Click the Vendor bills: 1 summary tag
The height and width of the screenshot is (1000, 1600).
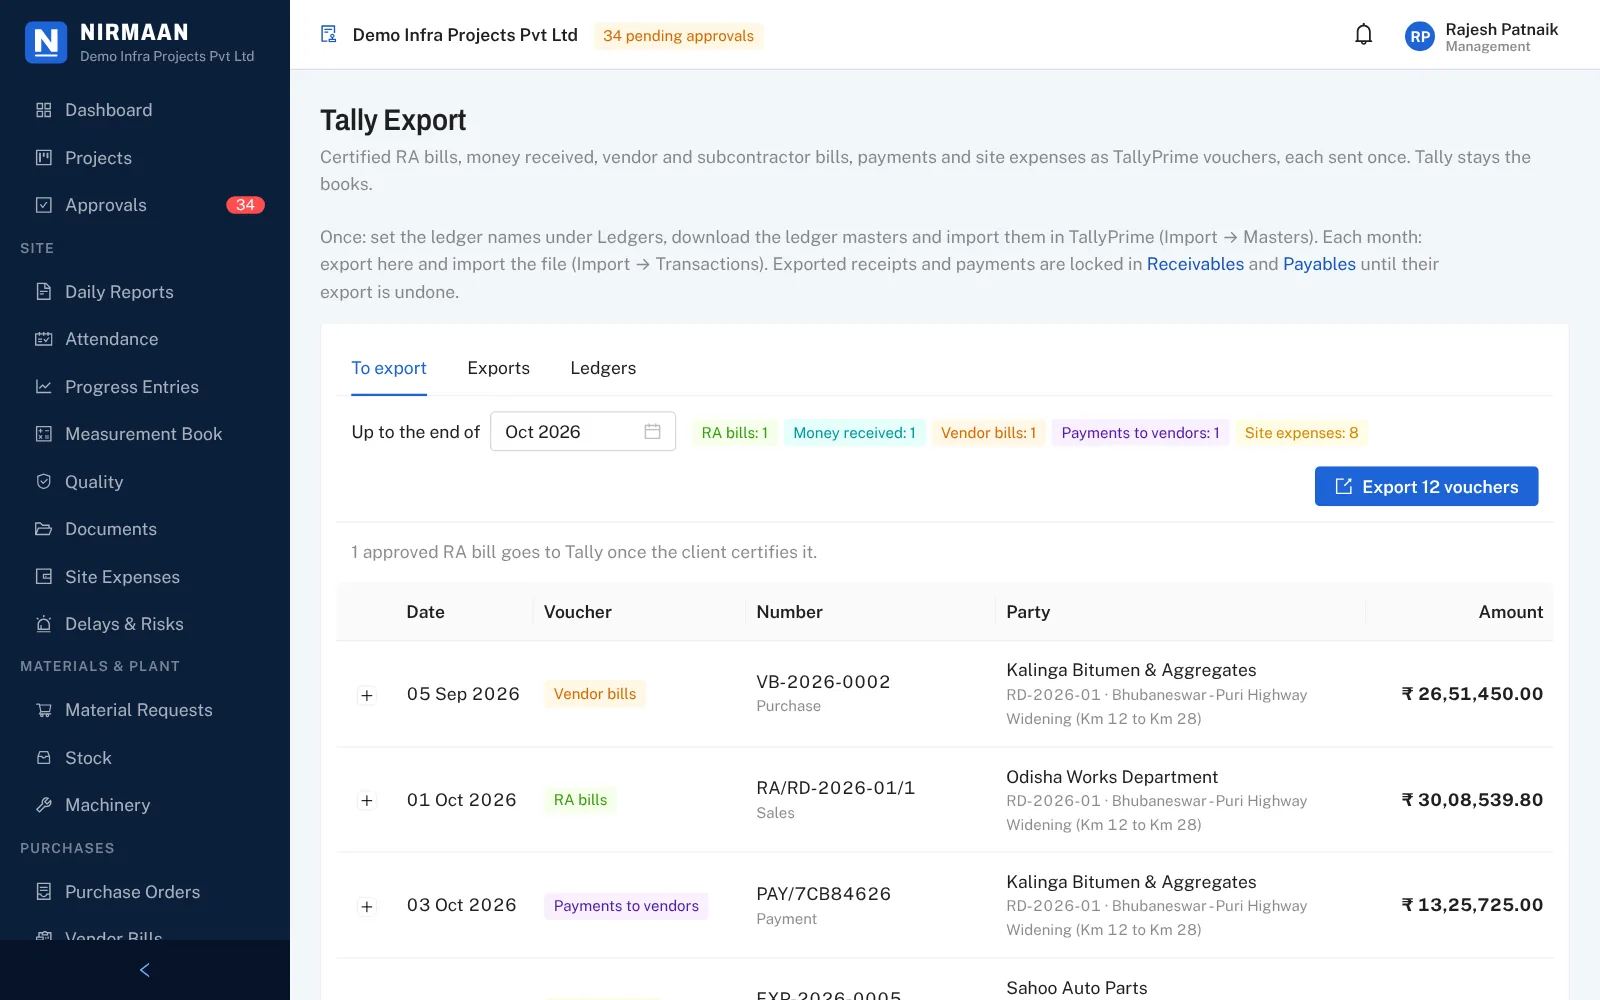tap(988, 433)
